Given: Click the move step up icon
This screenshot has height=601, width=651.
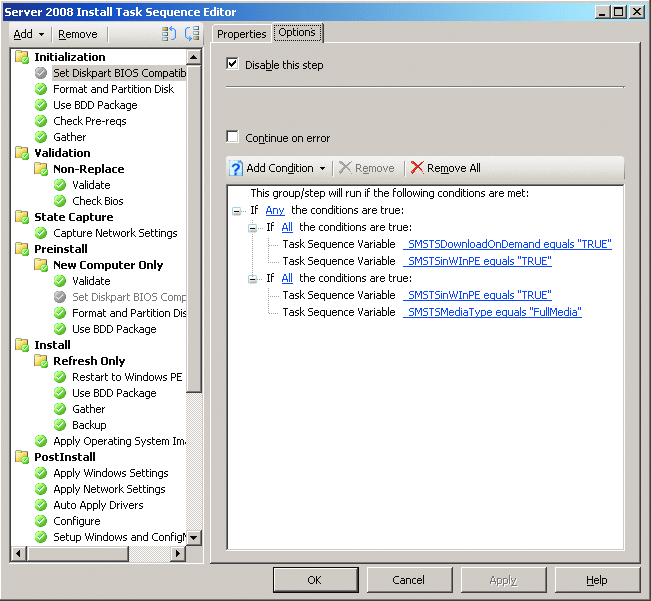Looking at the screenshot, I should [x=170, y=34].
